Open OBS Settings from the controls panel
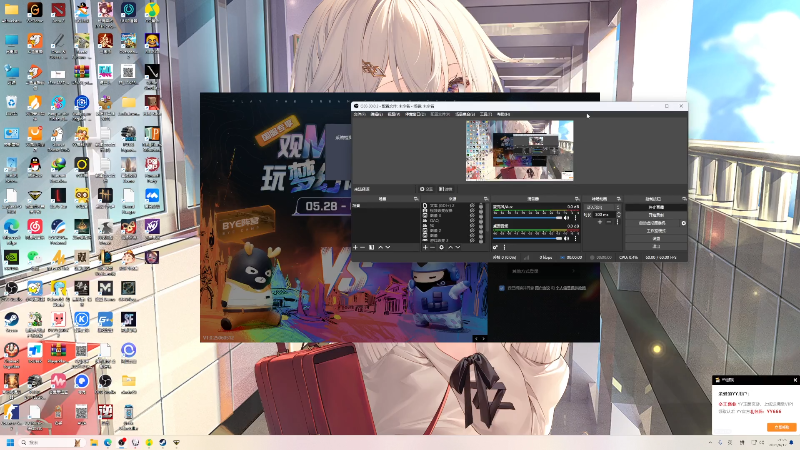The image size is (800, 450). pos(656,239)
